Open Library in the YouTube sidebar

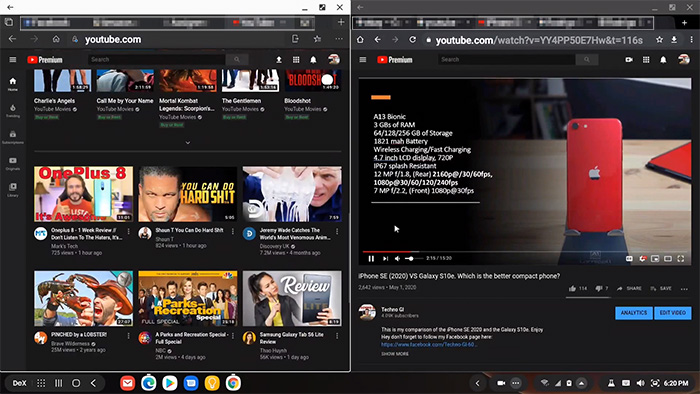click(x=12, y=190)
